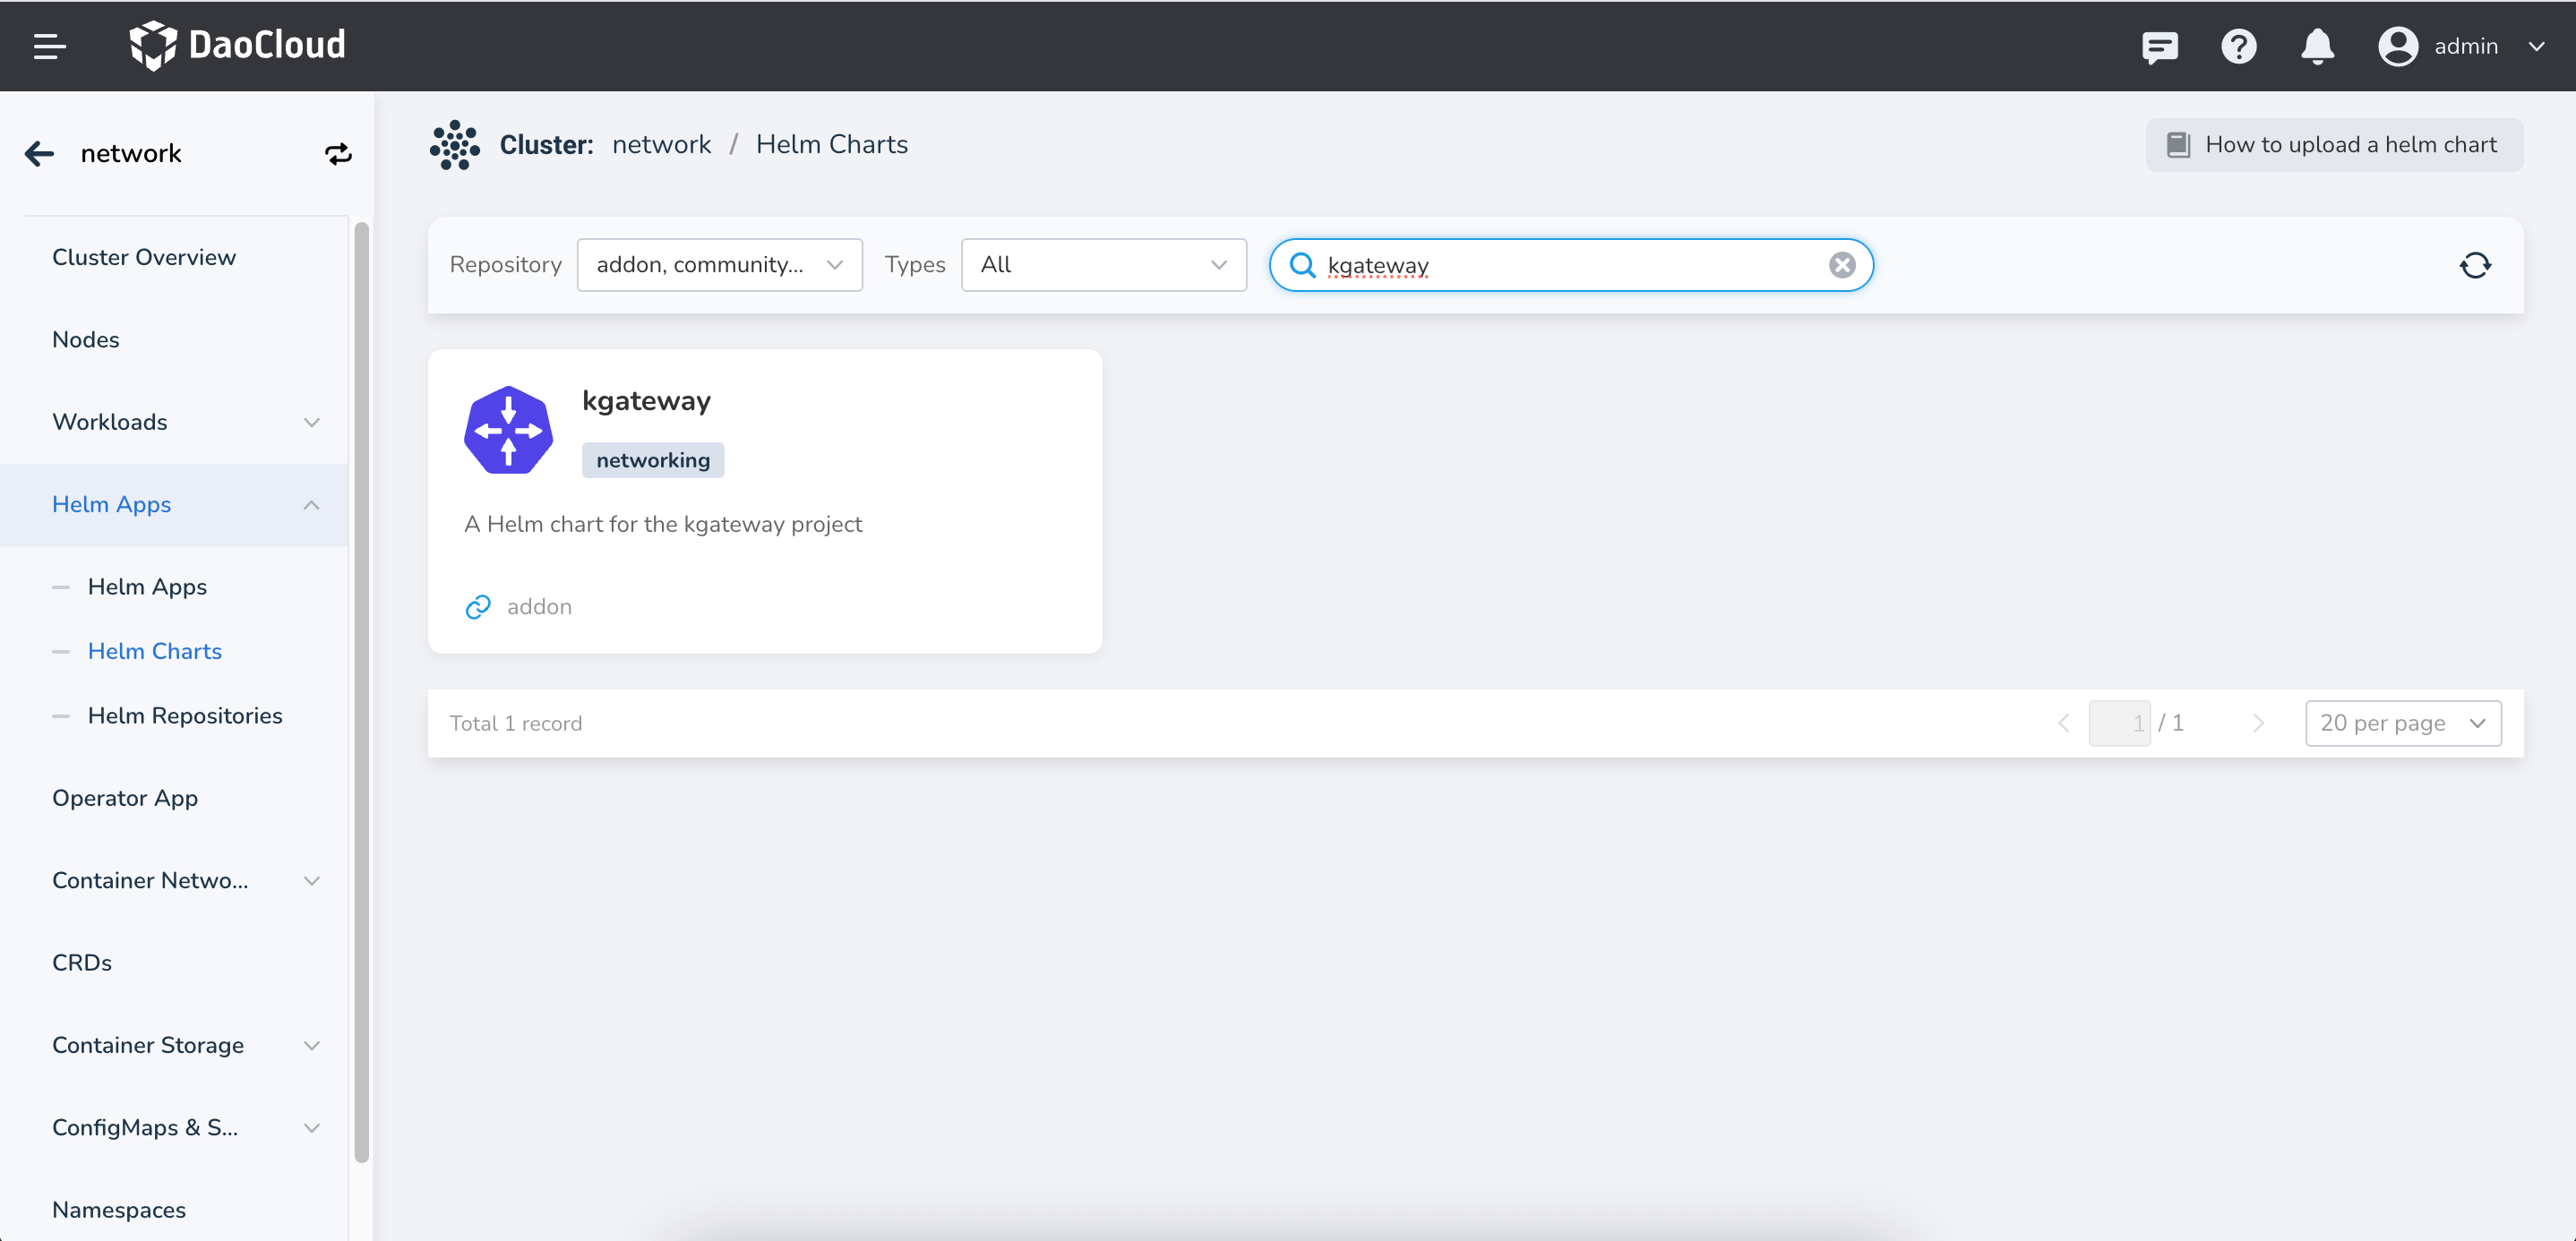Click the kgateway chart logo

508,430
